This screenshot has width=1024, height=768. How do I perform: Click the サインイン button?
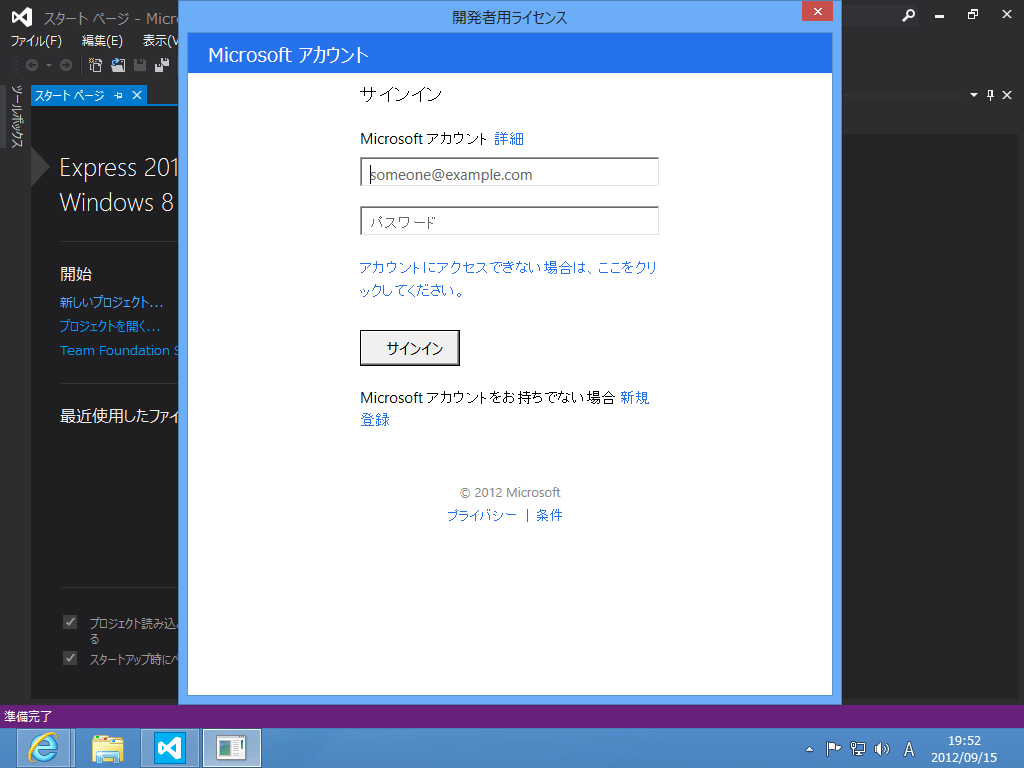coord(410,348)
